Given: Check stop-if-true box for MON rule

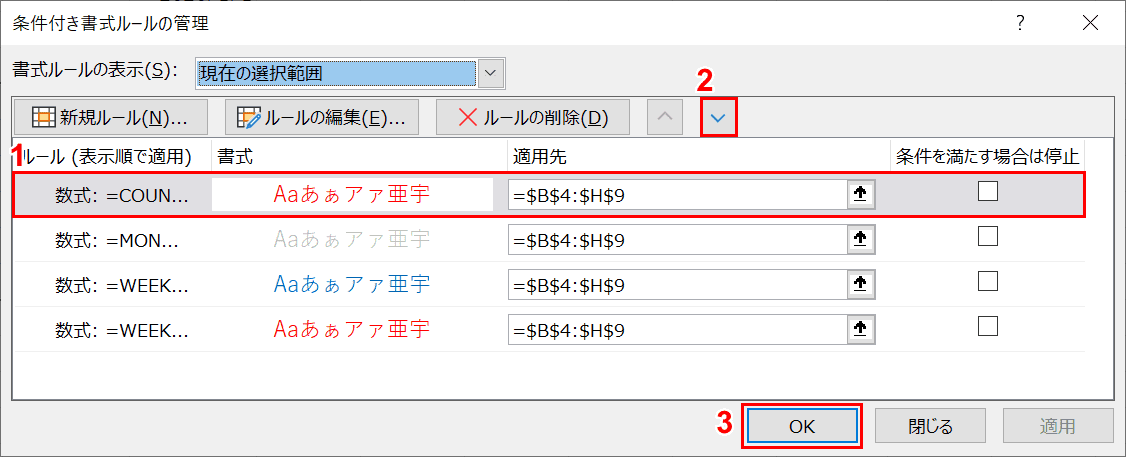Looking at the screenshot, I should (988, 236).
